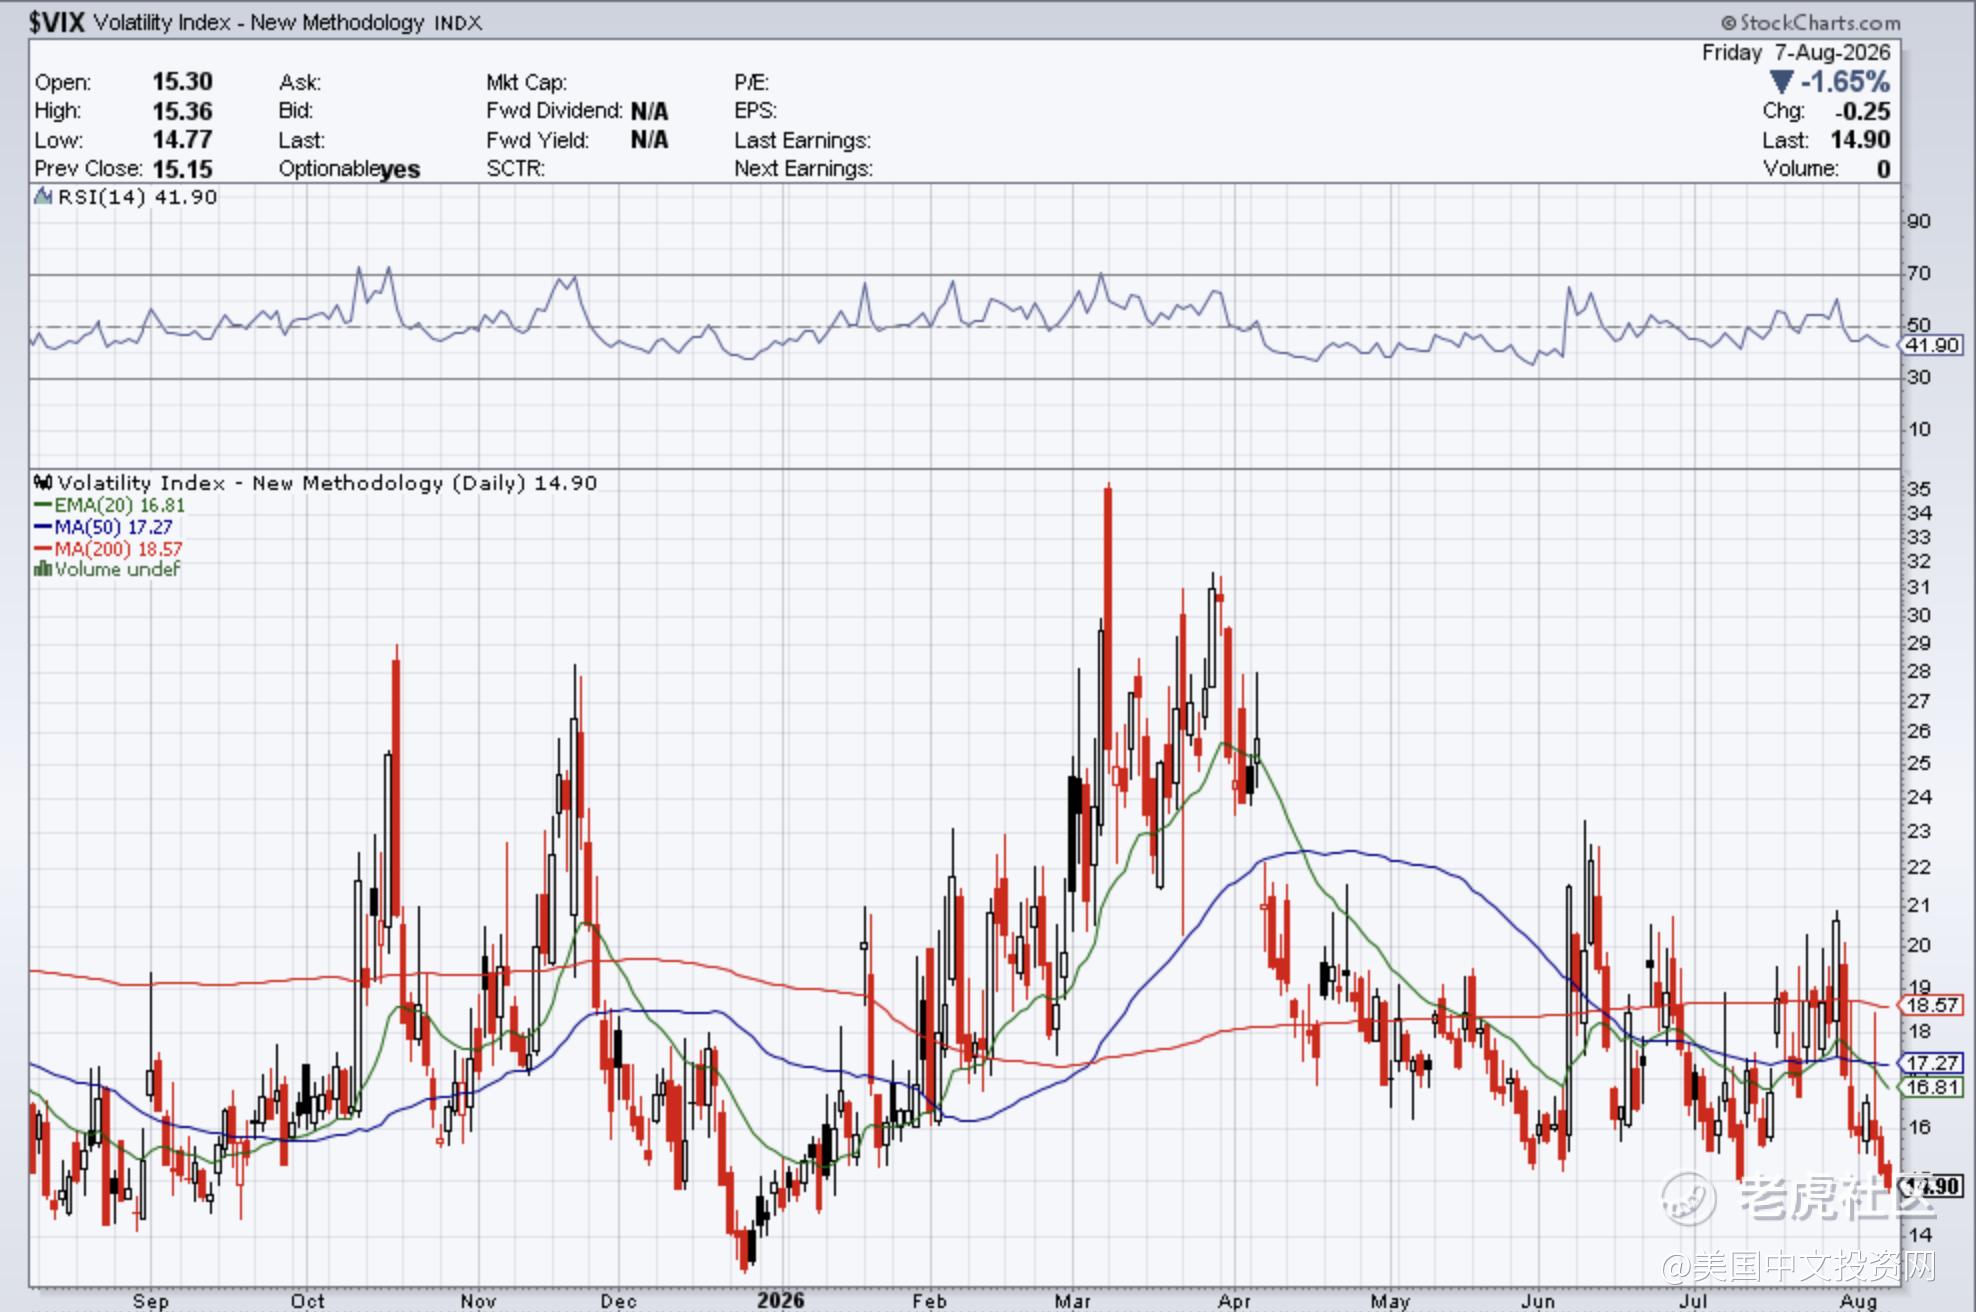This screenshot has height=1312, width=1976.
Task: Click the 'Ask:' label
Action: pyautogui.click(x=300, y=83)
